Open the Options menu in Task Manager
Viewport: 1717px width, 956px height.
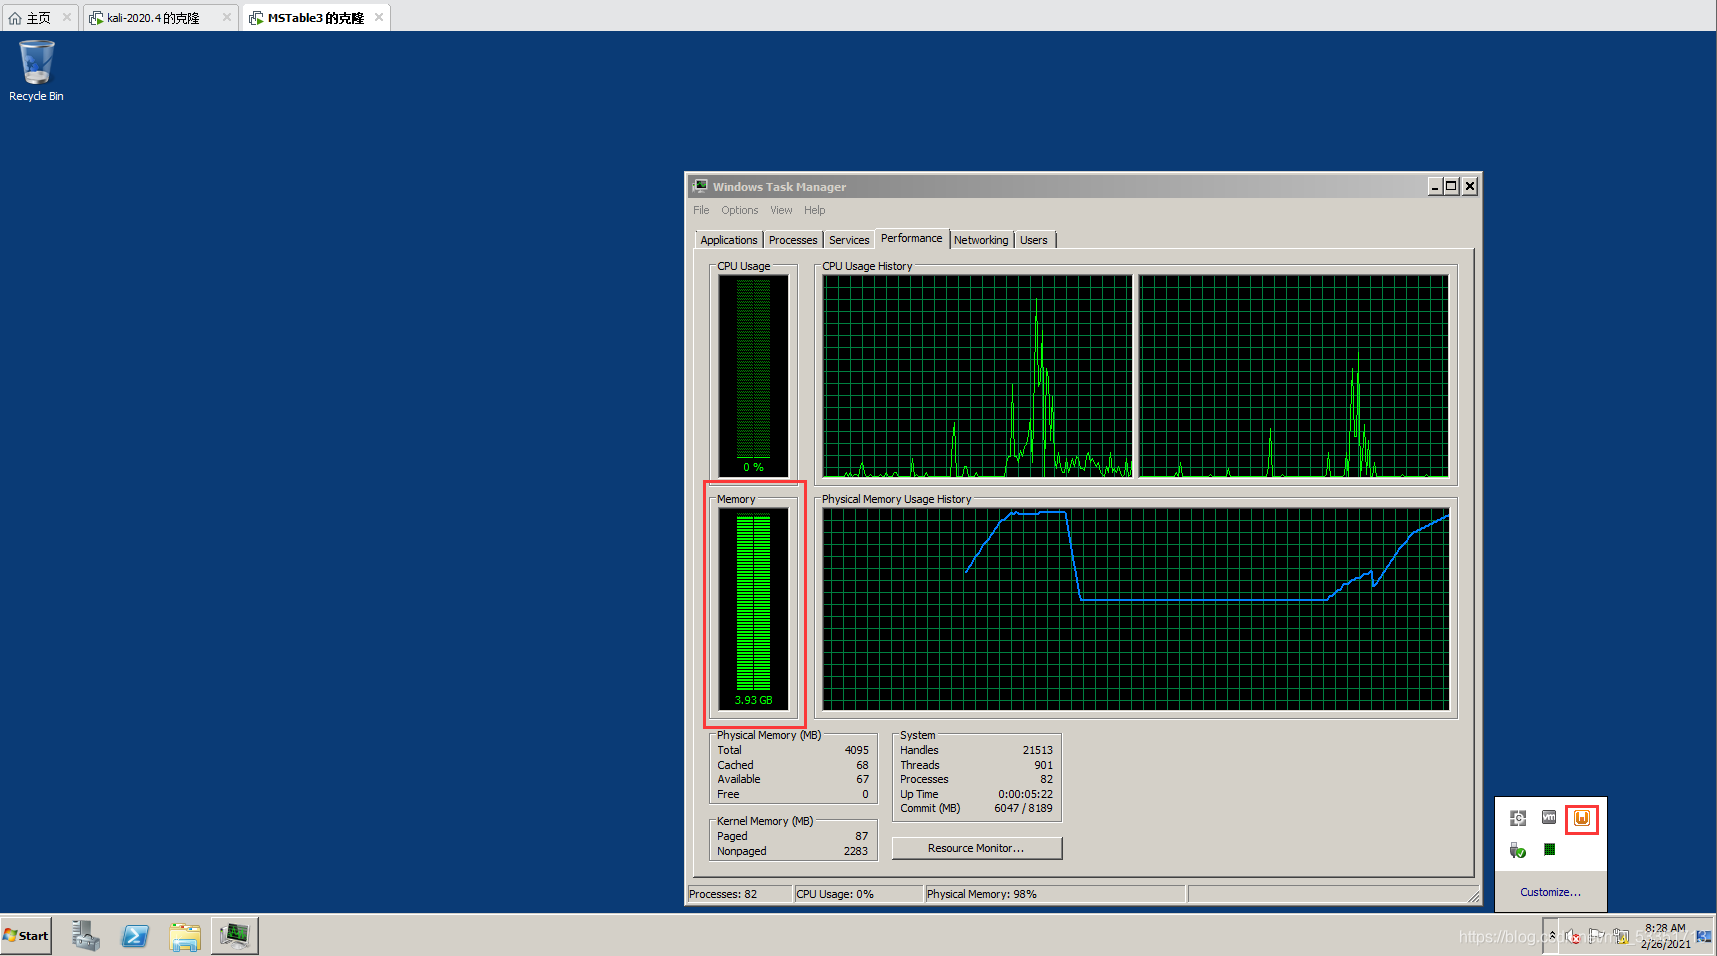[740, 210]
